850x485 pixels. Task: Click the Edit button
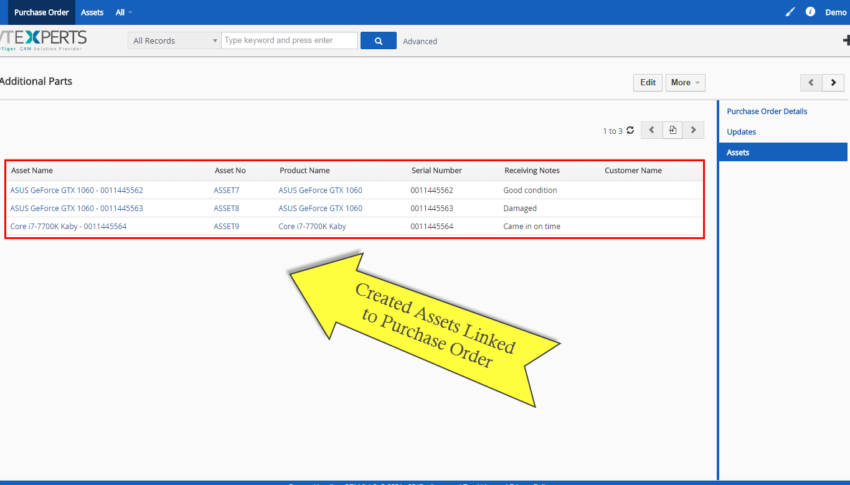click(x=648, y=83)
